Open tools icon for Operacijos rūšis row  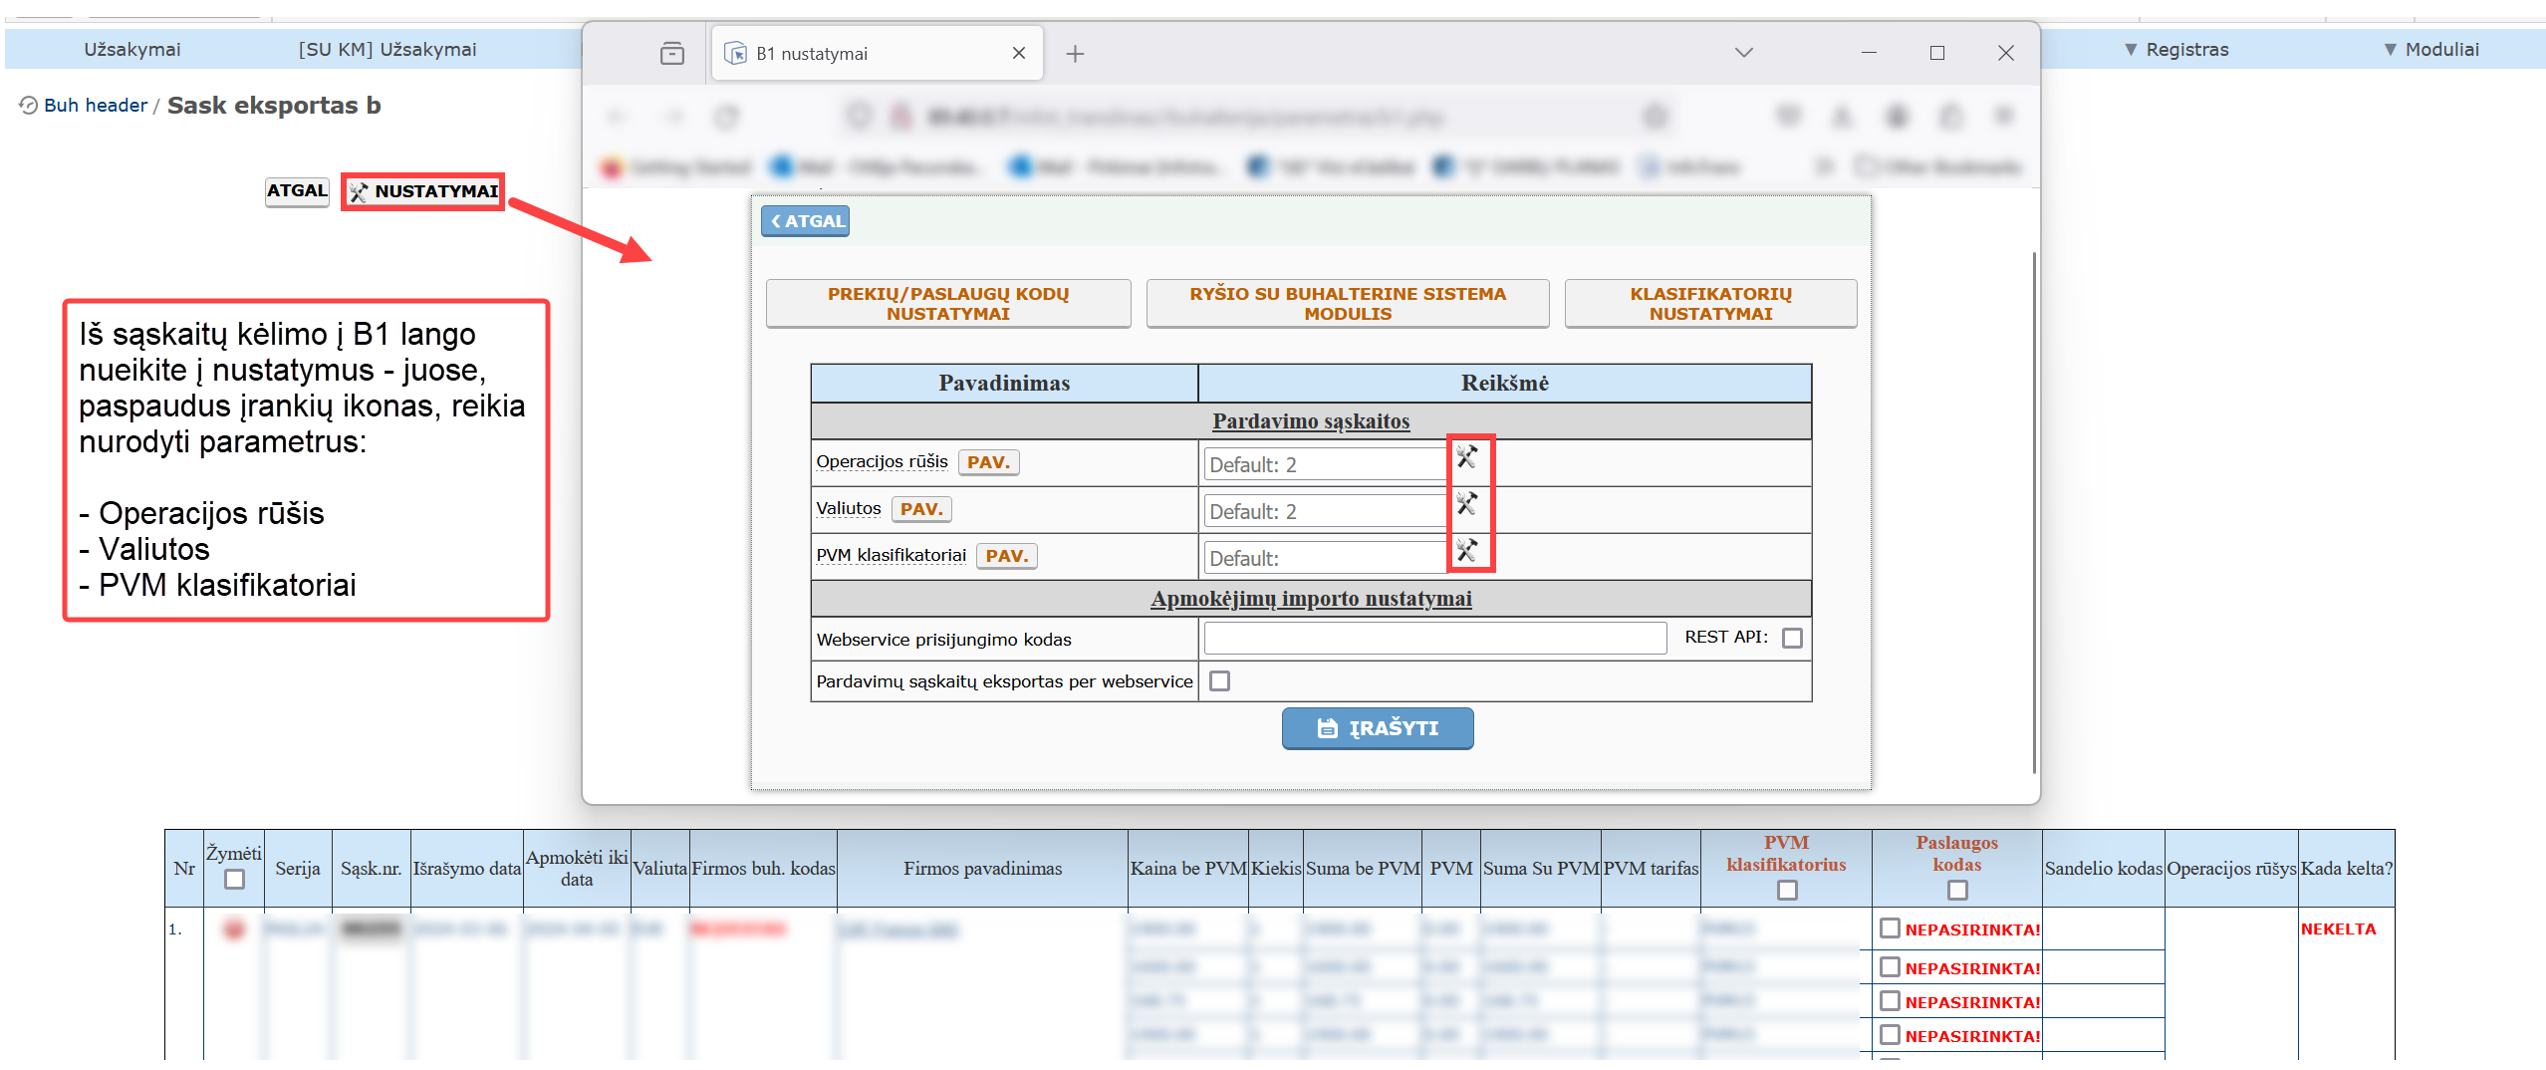1466,458
